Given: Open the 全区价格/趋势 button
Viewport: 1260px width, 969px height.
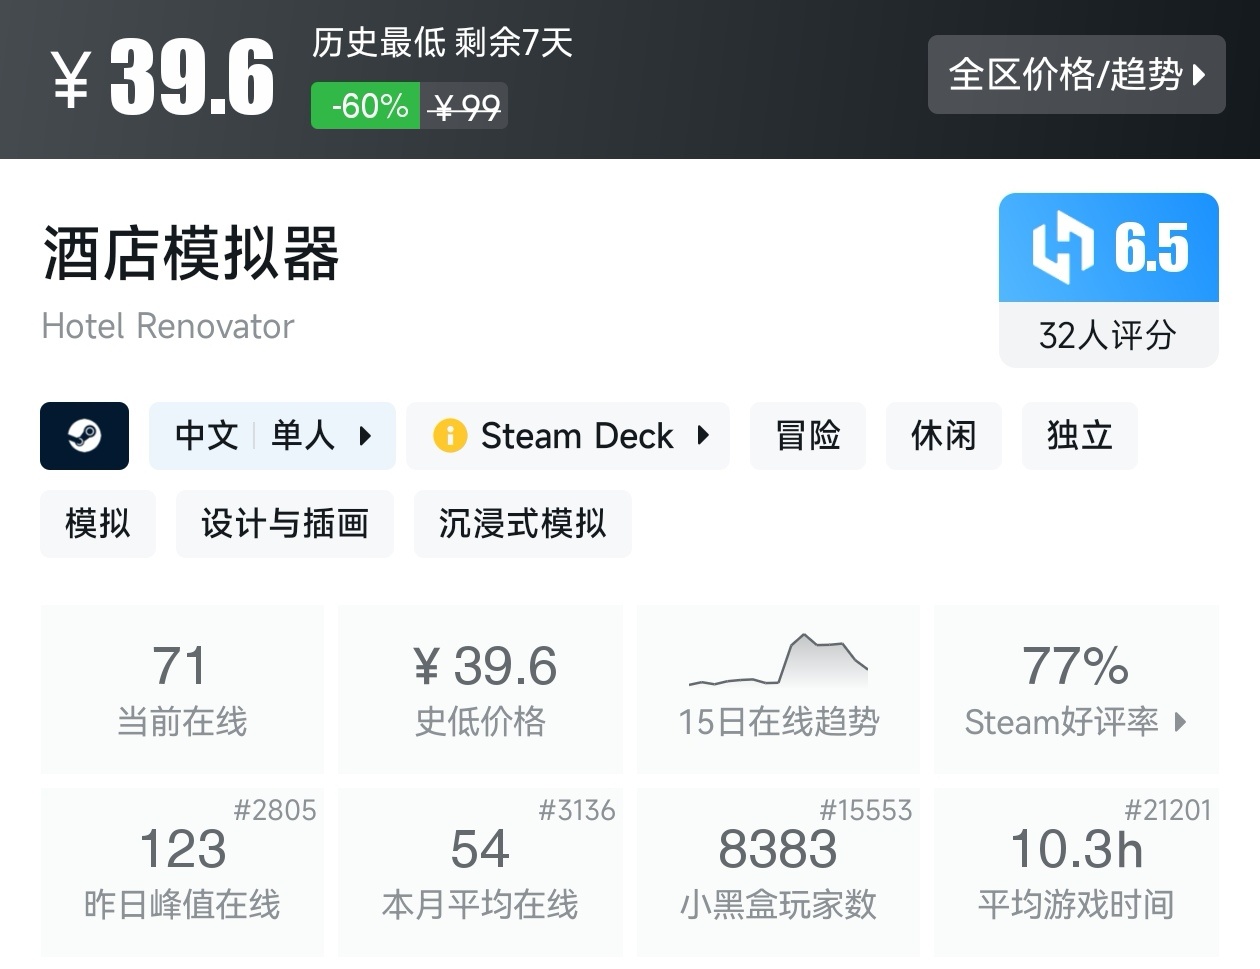Looking at the screenshot, I should click(1066, 75).
